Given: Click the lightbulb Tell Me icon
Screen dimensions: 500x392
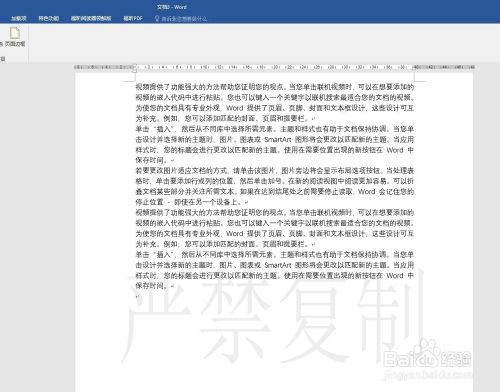Looking at the screenshot, I should coord(157,18).
